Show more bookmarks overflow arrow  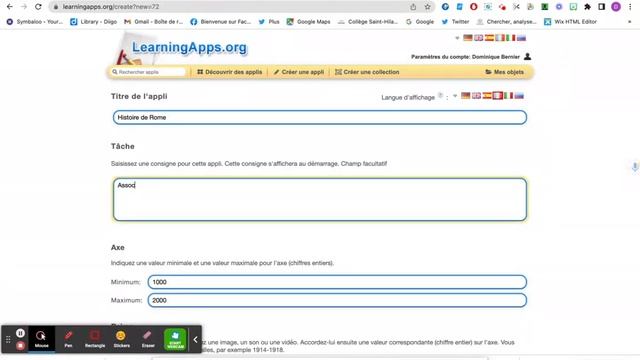(x=629, y=22)
